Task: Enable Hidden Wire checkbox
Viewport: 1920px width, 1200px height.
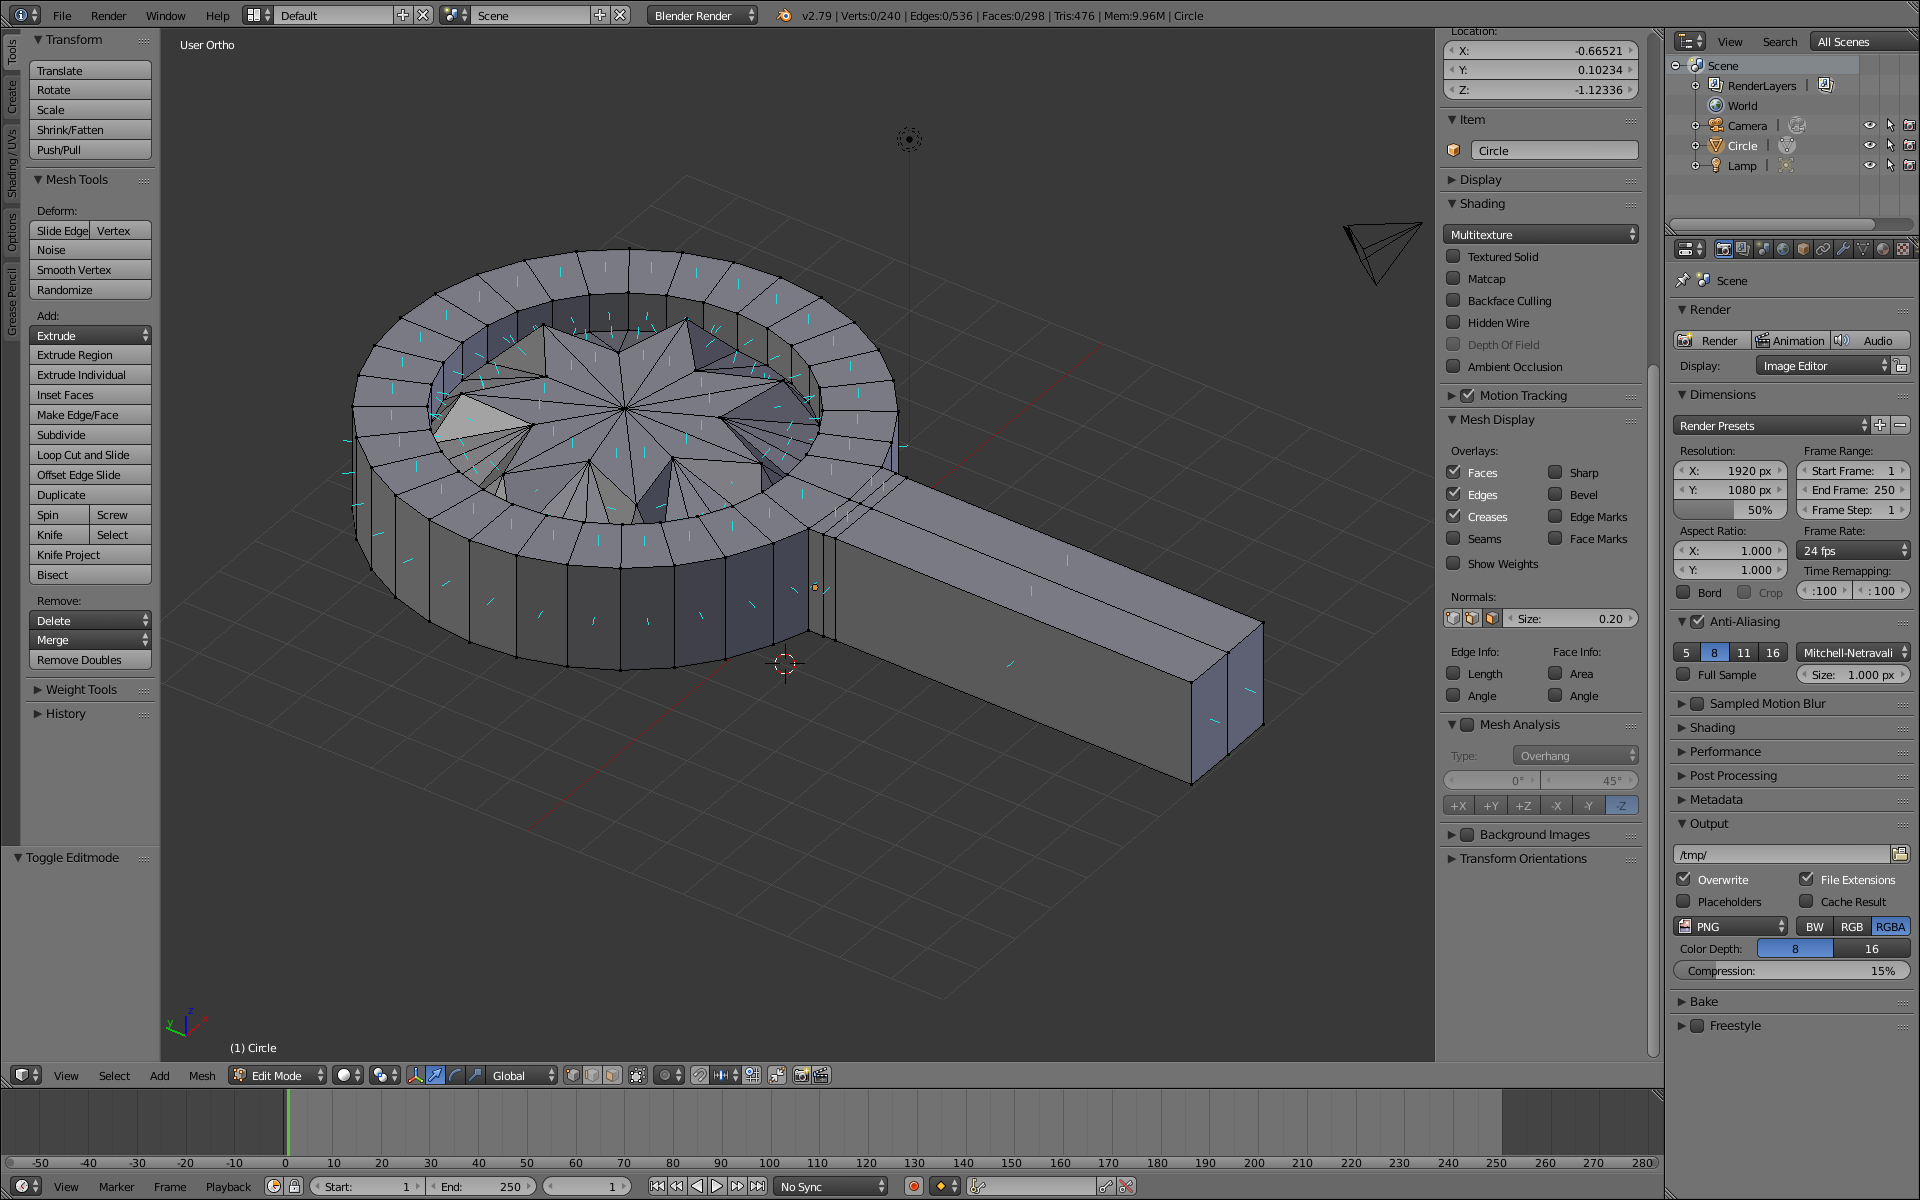Action: click(x=1453, y=322)
